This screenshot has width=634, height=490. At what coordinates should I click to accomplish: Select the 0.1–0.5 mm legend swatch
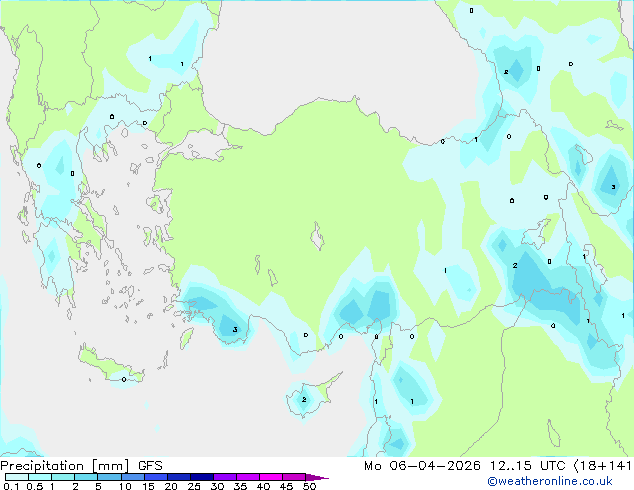[x=17, y=477]
